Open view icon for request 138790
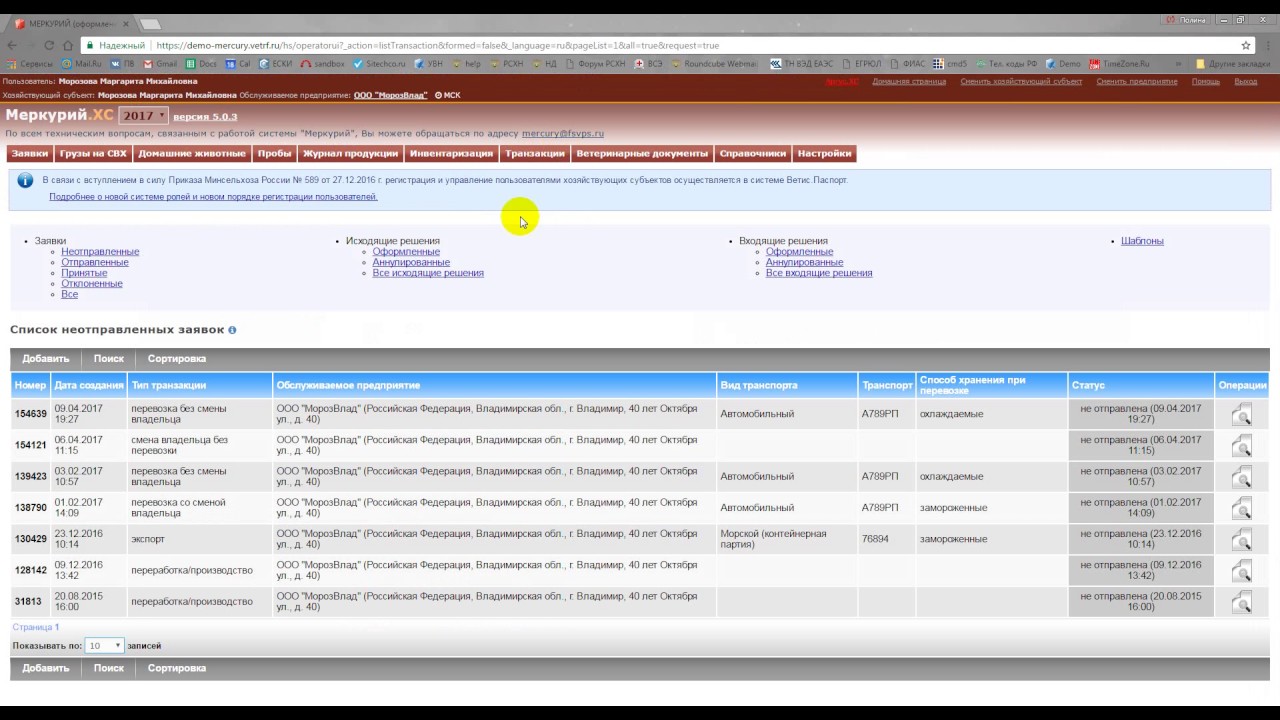The height and width of the screenshot is (720, 1280). pos(1242,508)
